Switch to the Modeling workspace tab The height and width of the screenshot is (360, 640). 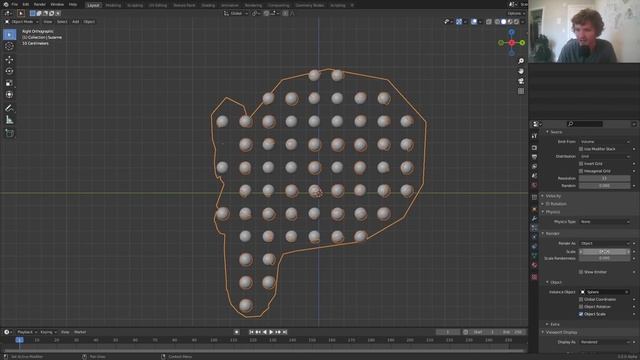(113, 5)
